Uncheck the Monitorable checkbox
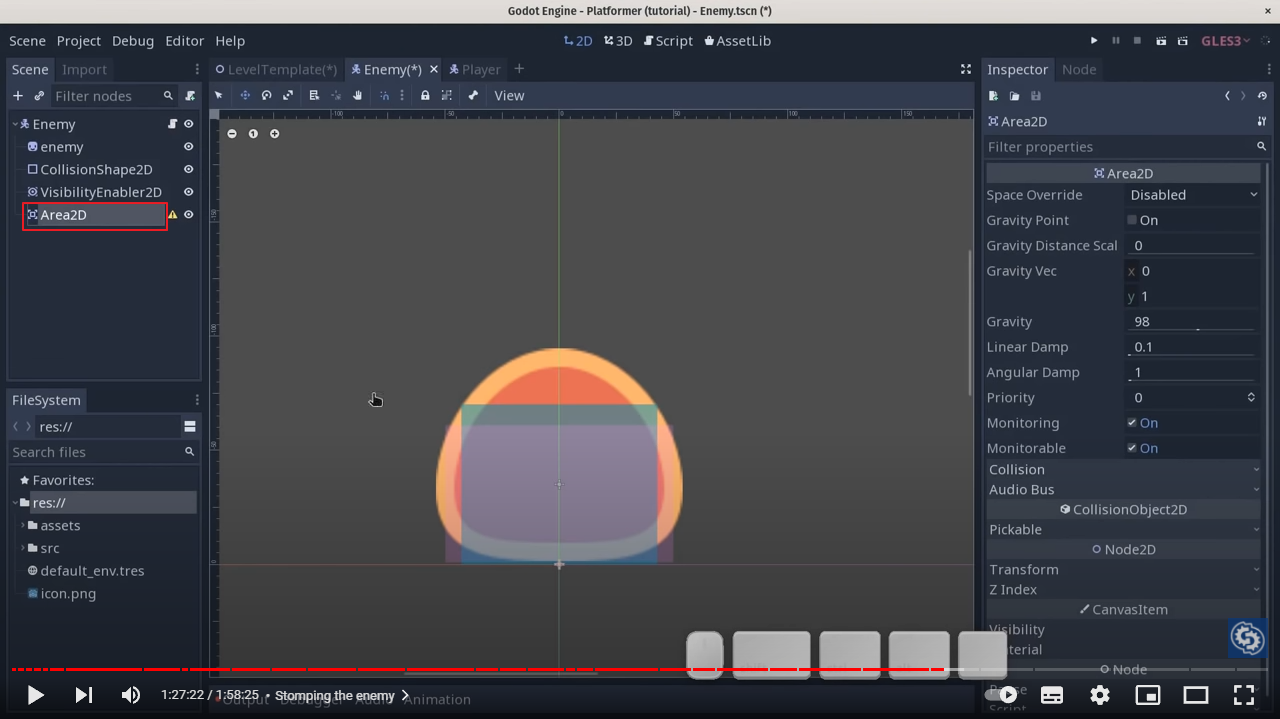This screenshot has width=1280, height=719. pos(1132,448)
